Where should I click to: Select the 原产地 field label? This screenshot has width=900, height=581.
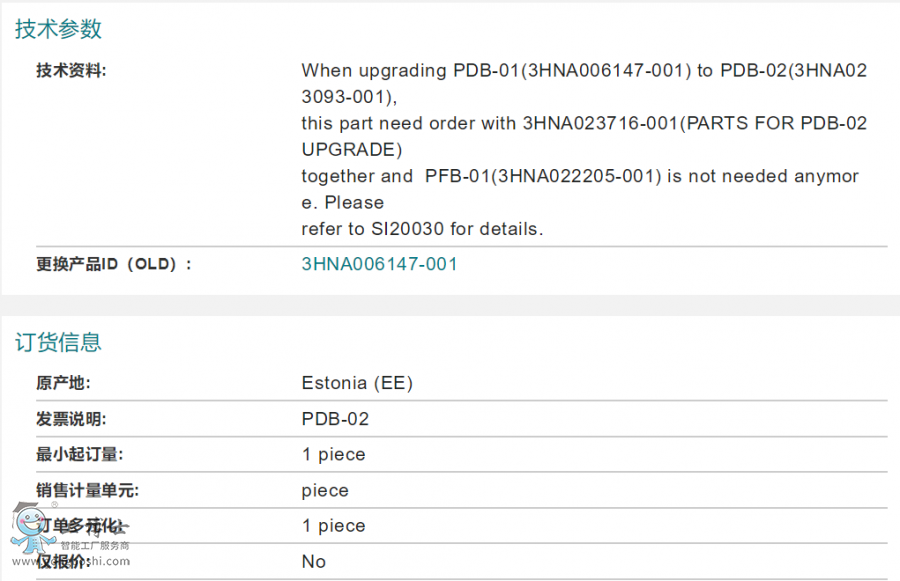63,383
